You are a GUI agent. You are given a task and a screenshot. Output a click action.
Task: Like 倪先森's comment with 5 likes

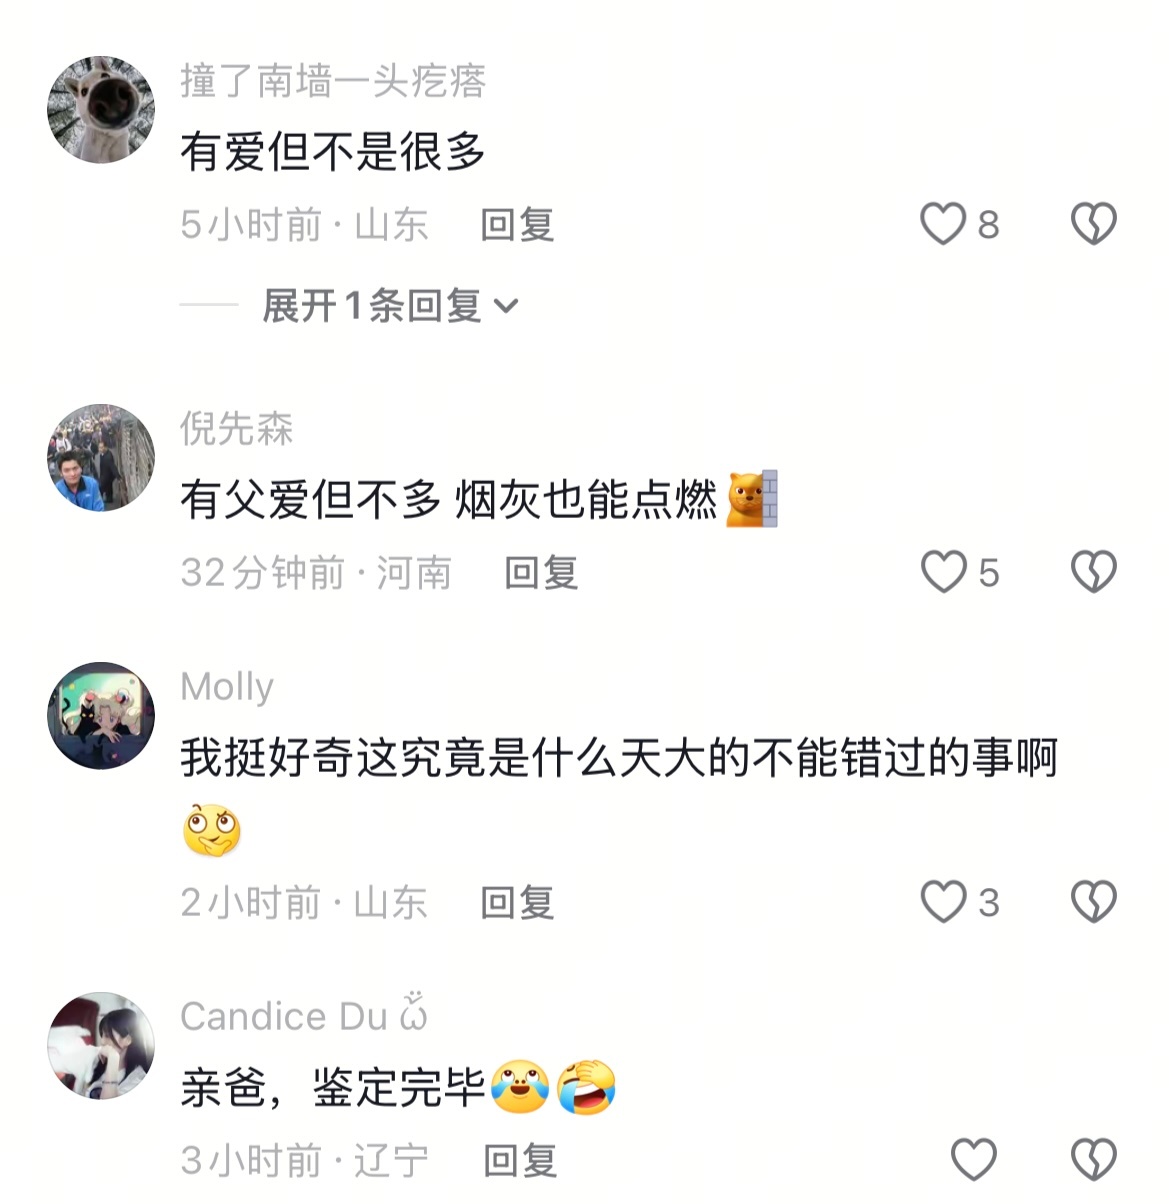coord(943,572)
